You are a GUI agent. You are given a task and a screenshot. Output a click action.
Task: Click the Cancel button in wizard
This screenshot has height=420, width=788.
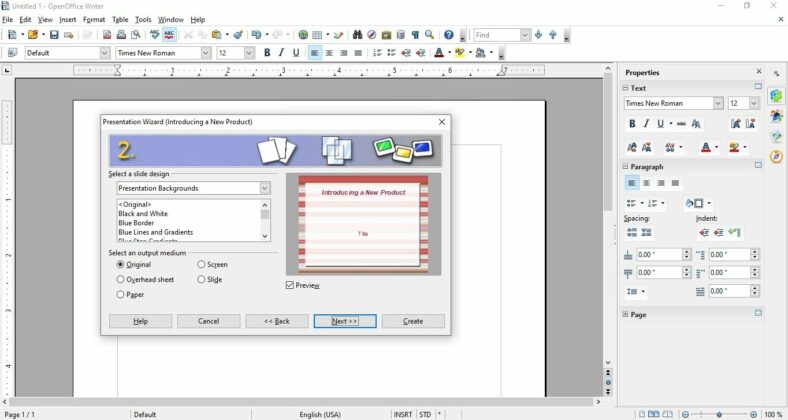tap(209, 321)
